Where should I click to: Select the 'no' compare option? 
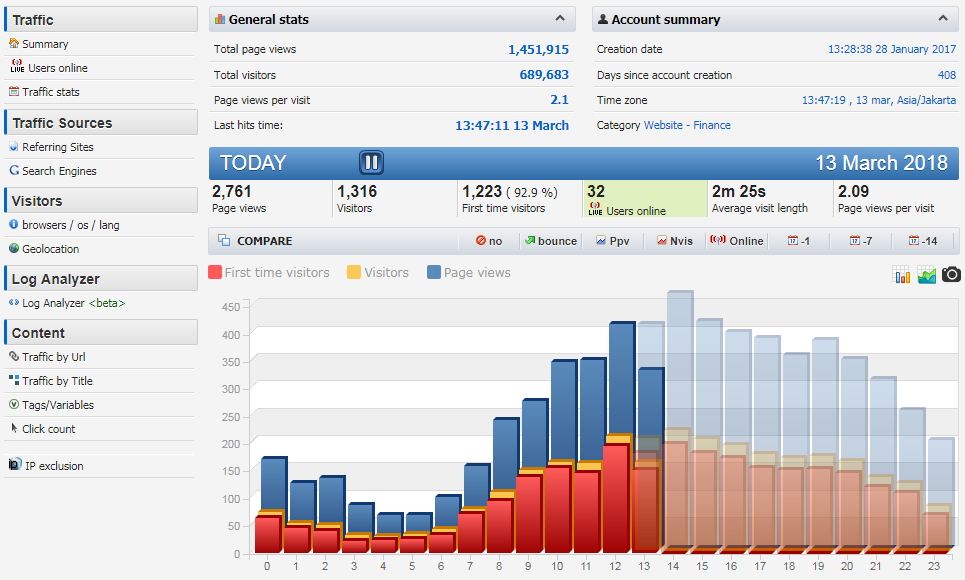point(489,241)
